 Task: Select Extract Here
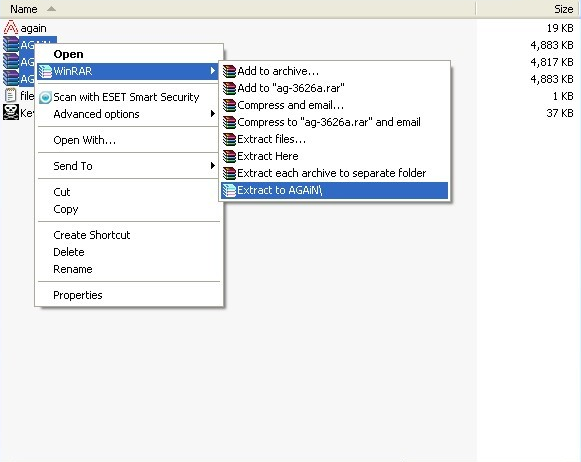click(x=335, y=156)
